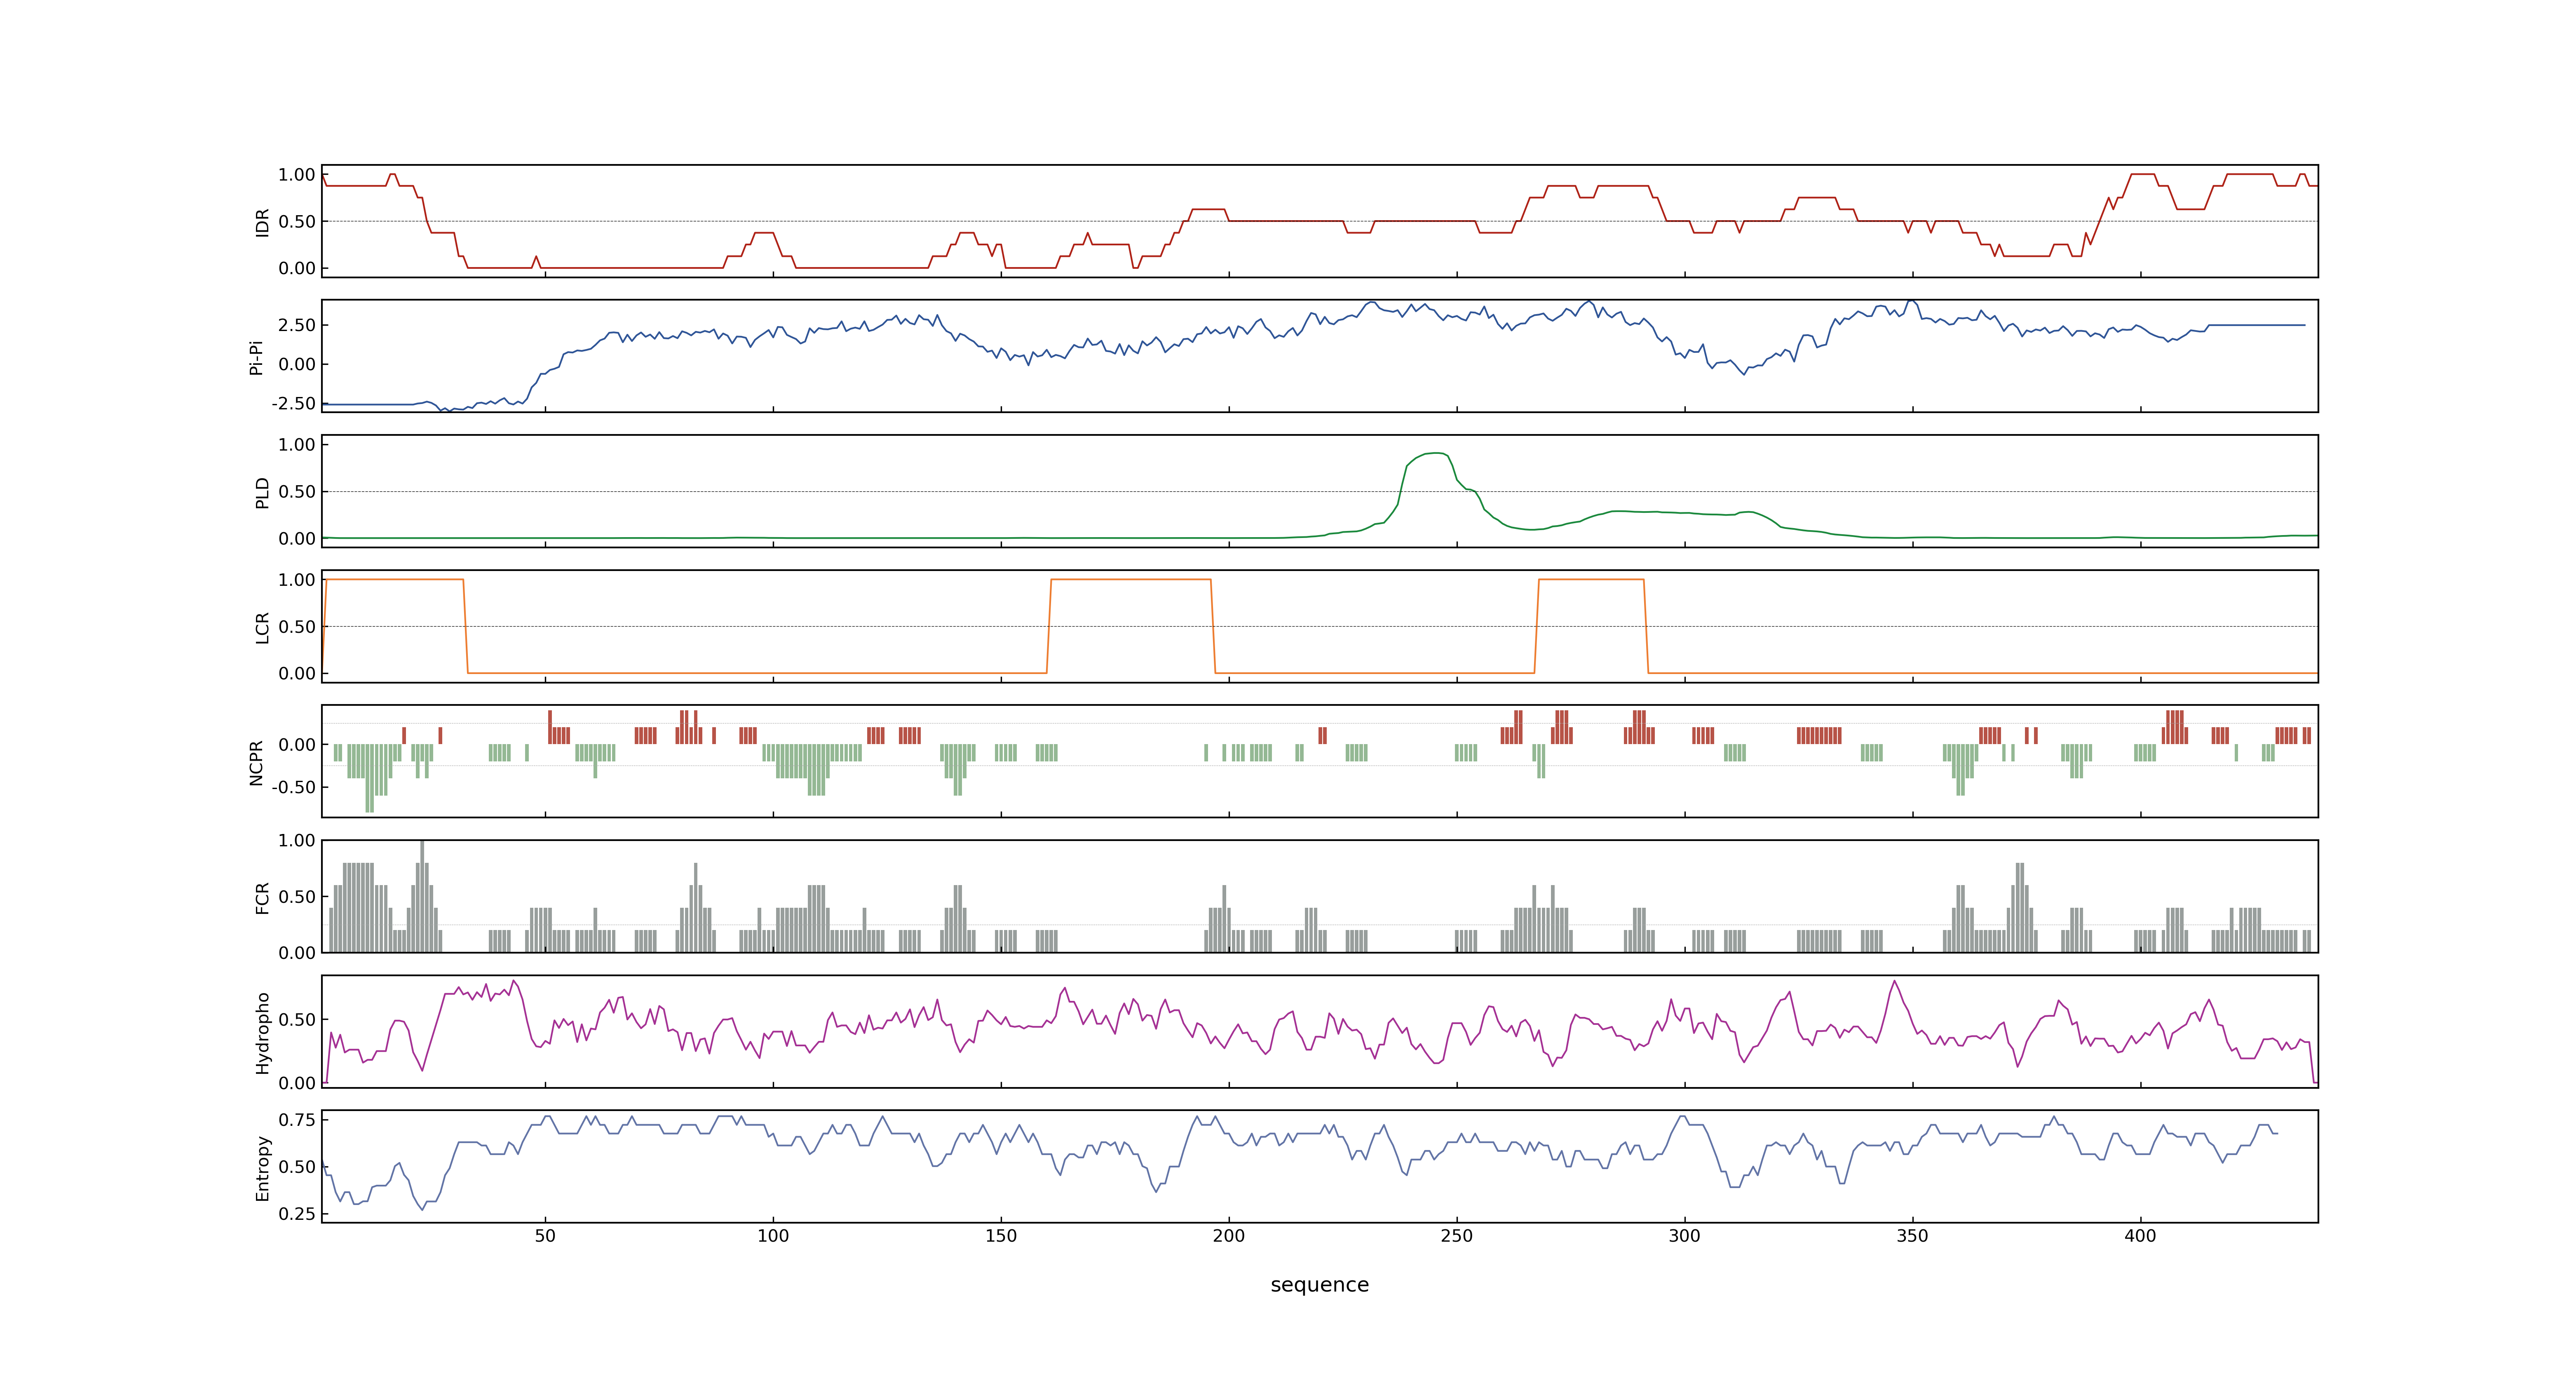Click the first LCR plateau at sequence start
Image resolution: width=2576 pixels, height=1374 pixels.
394,579
